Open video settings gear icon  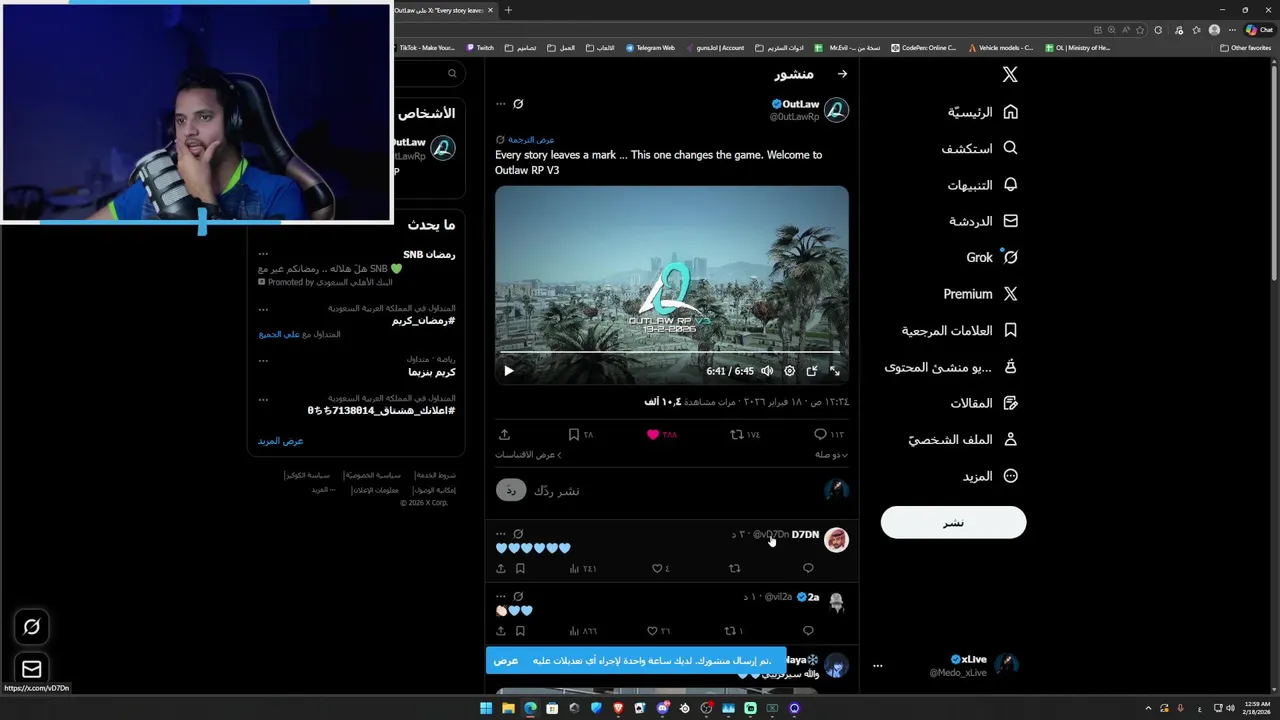(789, 371)
